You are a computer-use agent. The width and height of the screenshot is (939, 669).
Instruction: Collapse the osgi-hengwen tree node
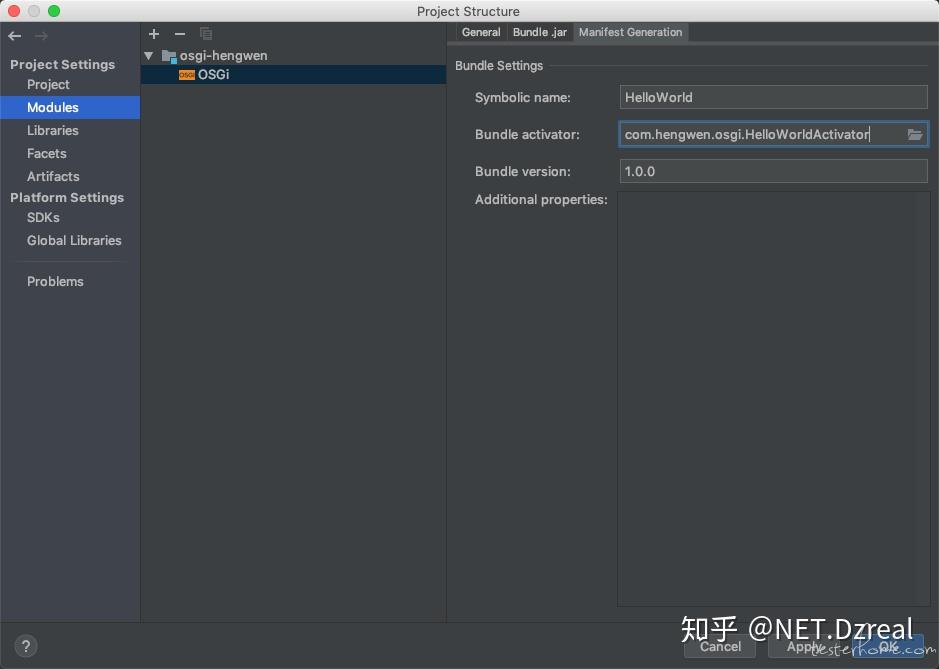pyautogui.click(x=148, y=55)
